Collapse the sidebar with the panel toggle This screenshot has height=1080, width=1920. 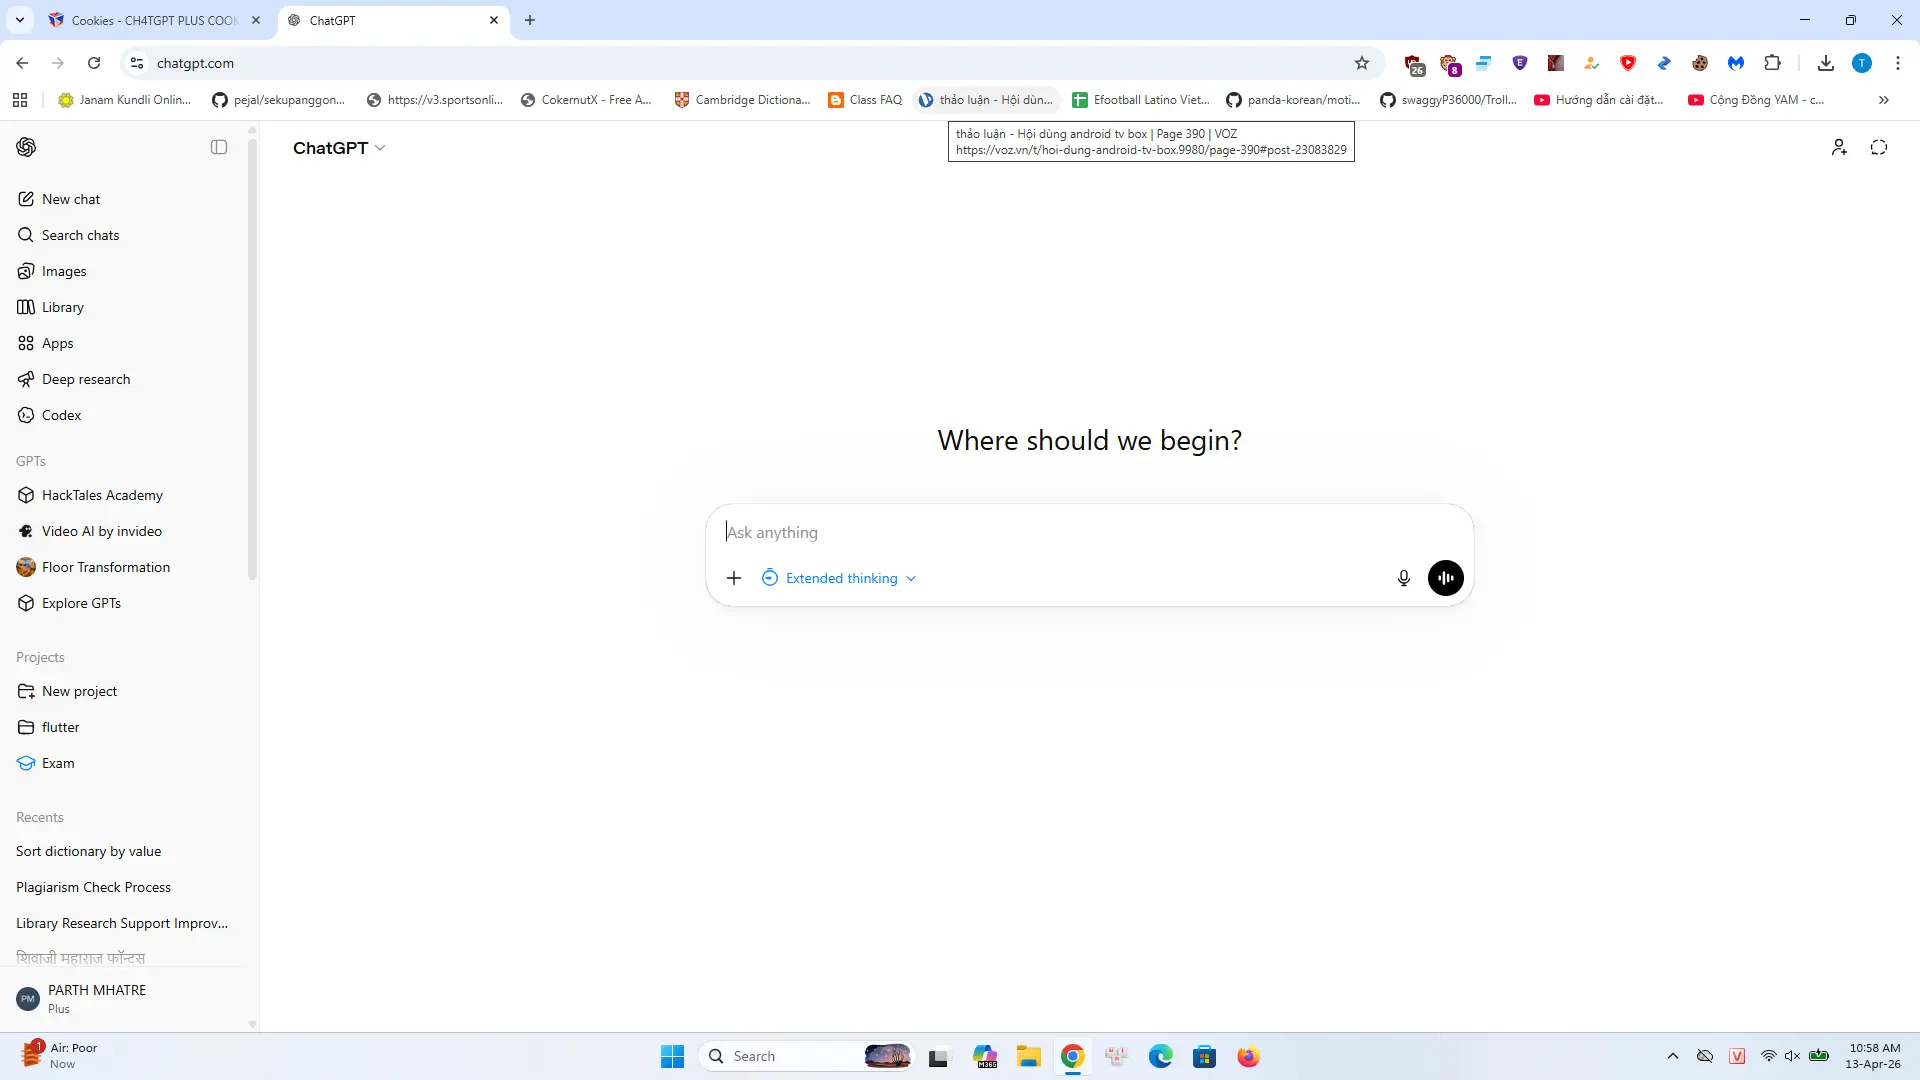tap(219, 147)
